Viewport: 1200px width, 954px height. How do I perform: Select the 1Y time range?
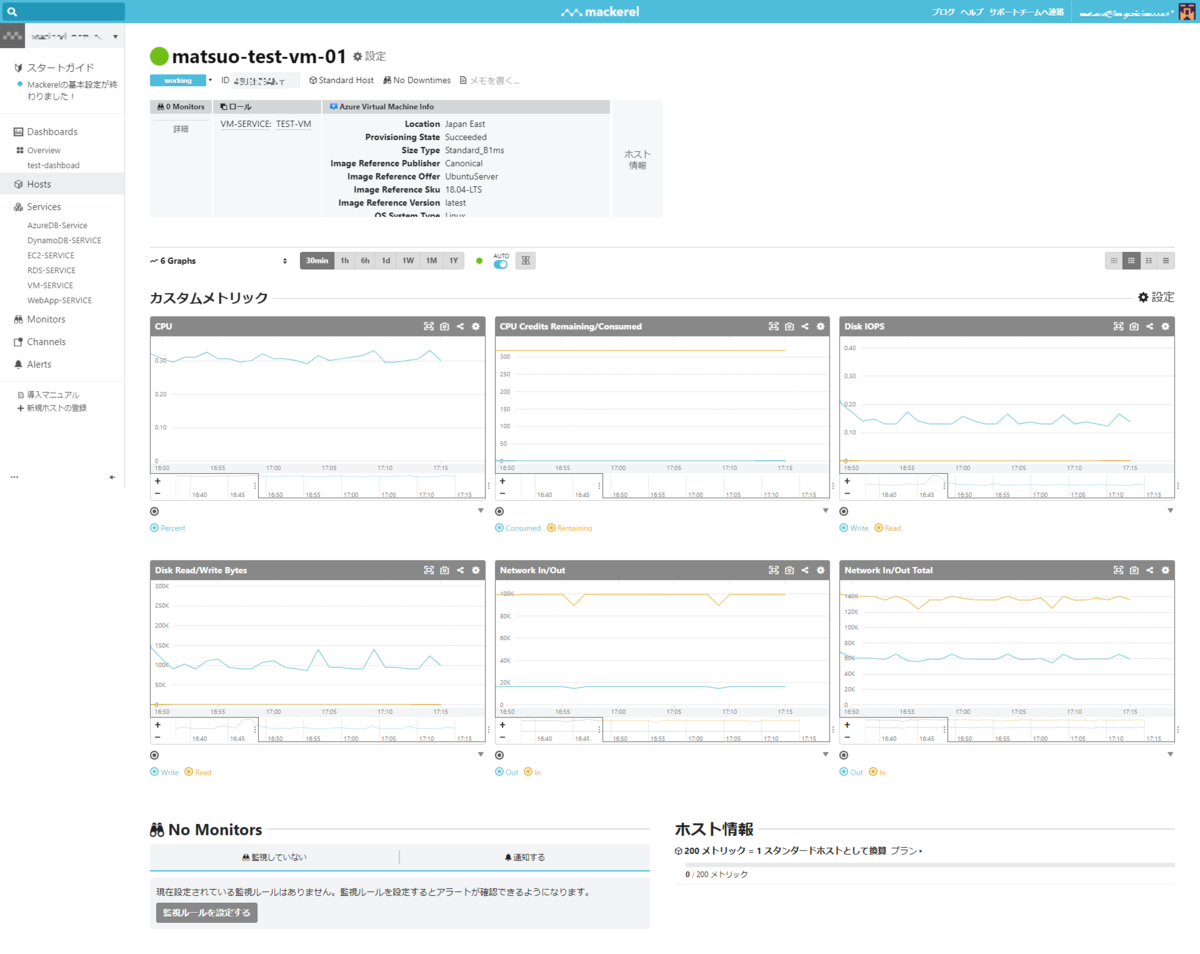[x=454, y=261]
